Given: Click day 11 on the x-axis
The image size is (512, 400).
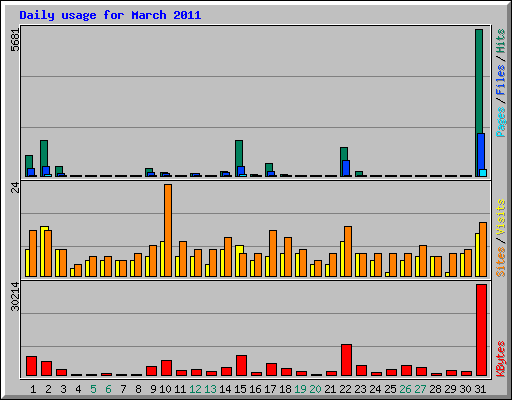Looking at the screenshot, I should tap(180, 389).
